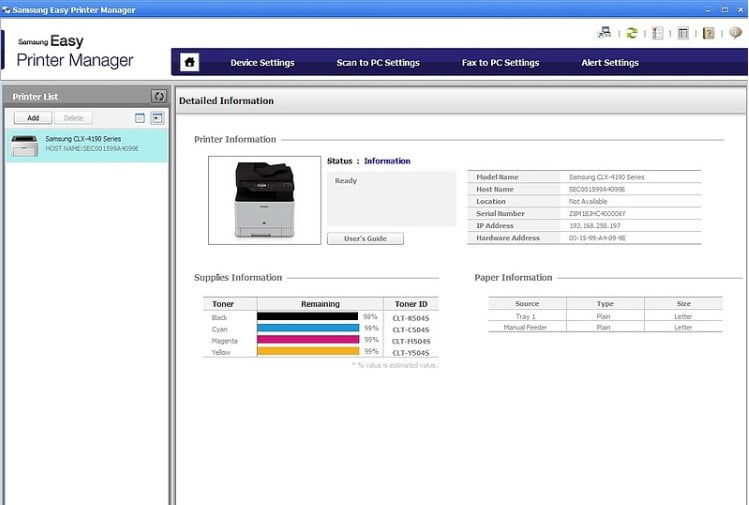This screenshot has width=749, height=505.
Task: Click the IP address value 192.168.250.197
Action: [x=595, y=226]
